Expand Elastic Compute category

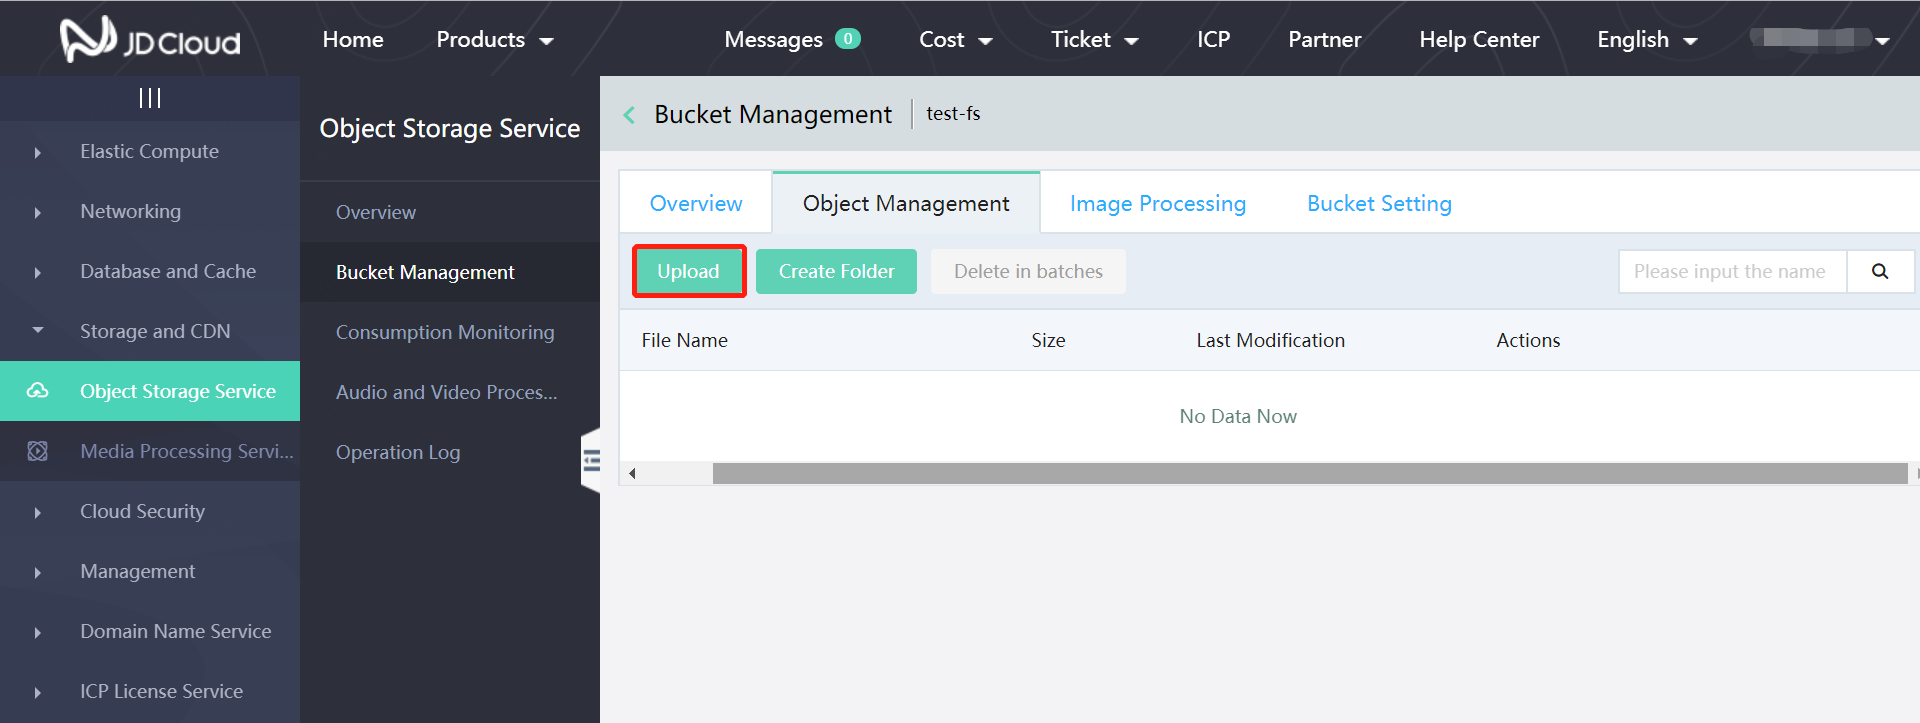(38, 152)
